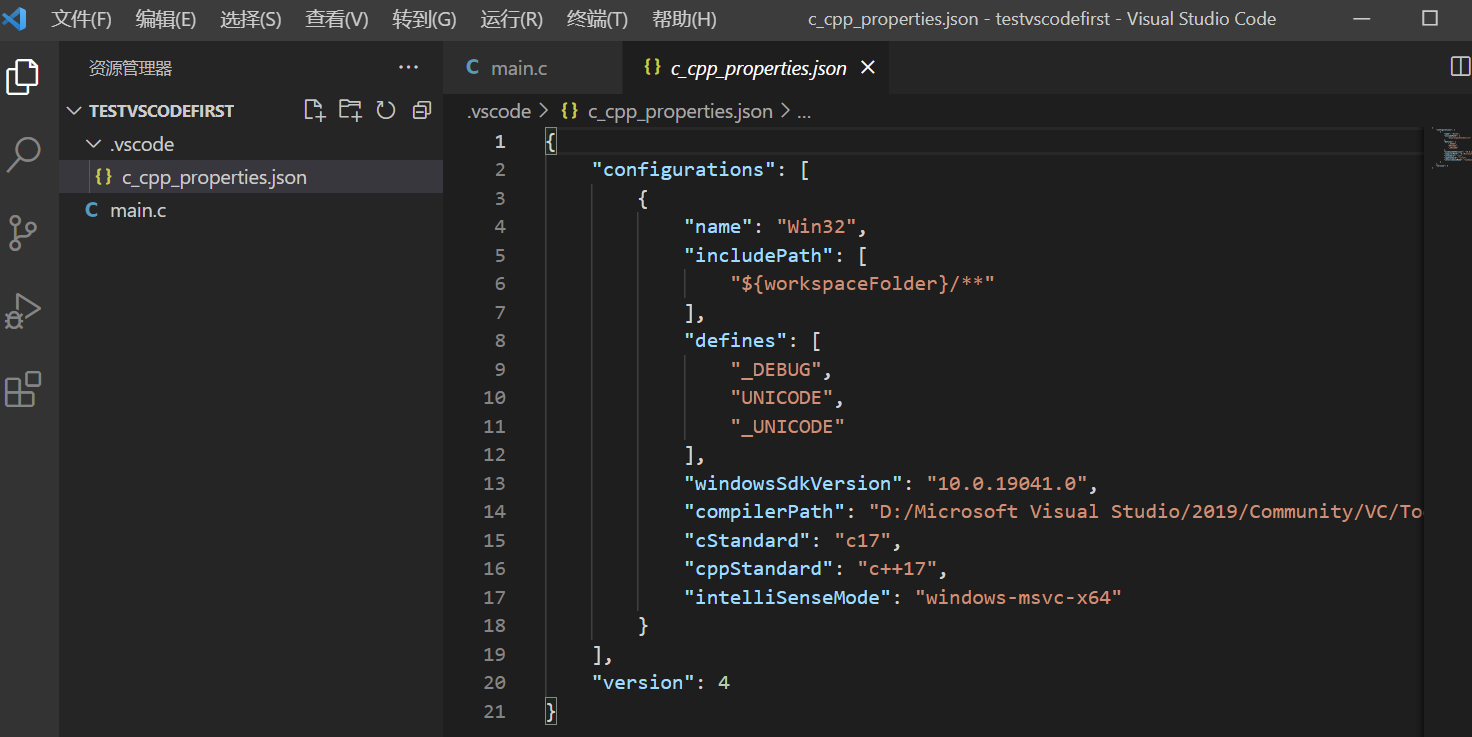Open the 运行(R) menu
Screen dimensions: 1472x737
(x=511, y=19)
